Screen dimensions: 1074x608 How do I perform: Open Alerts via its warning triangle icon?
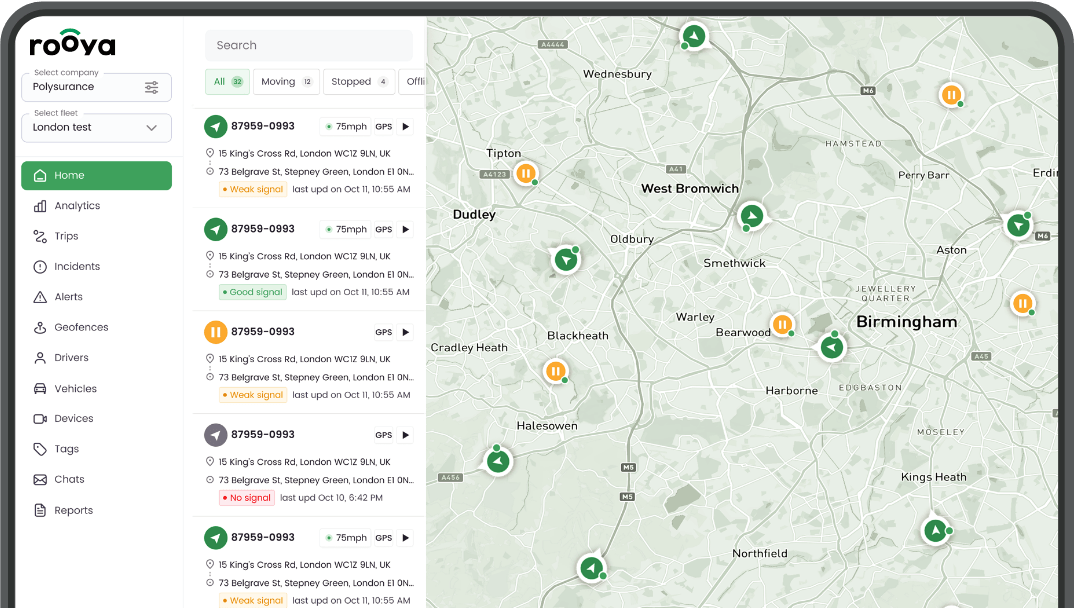[x=40, y=297]
